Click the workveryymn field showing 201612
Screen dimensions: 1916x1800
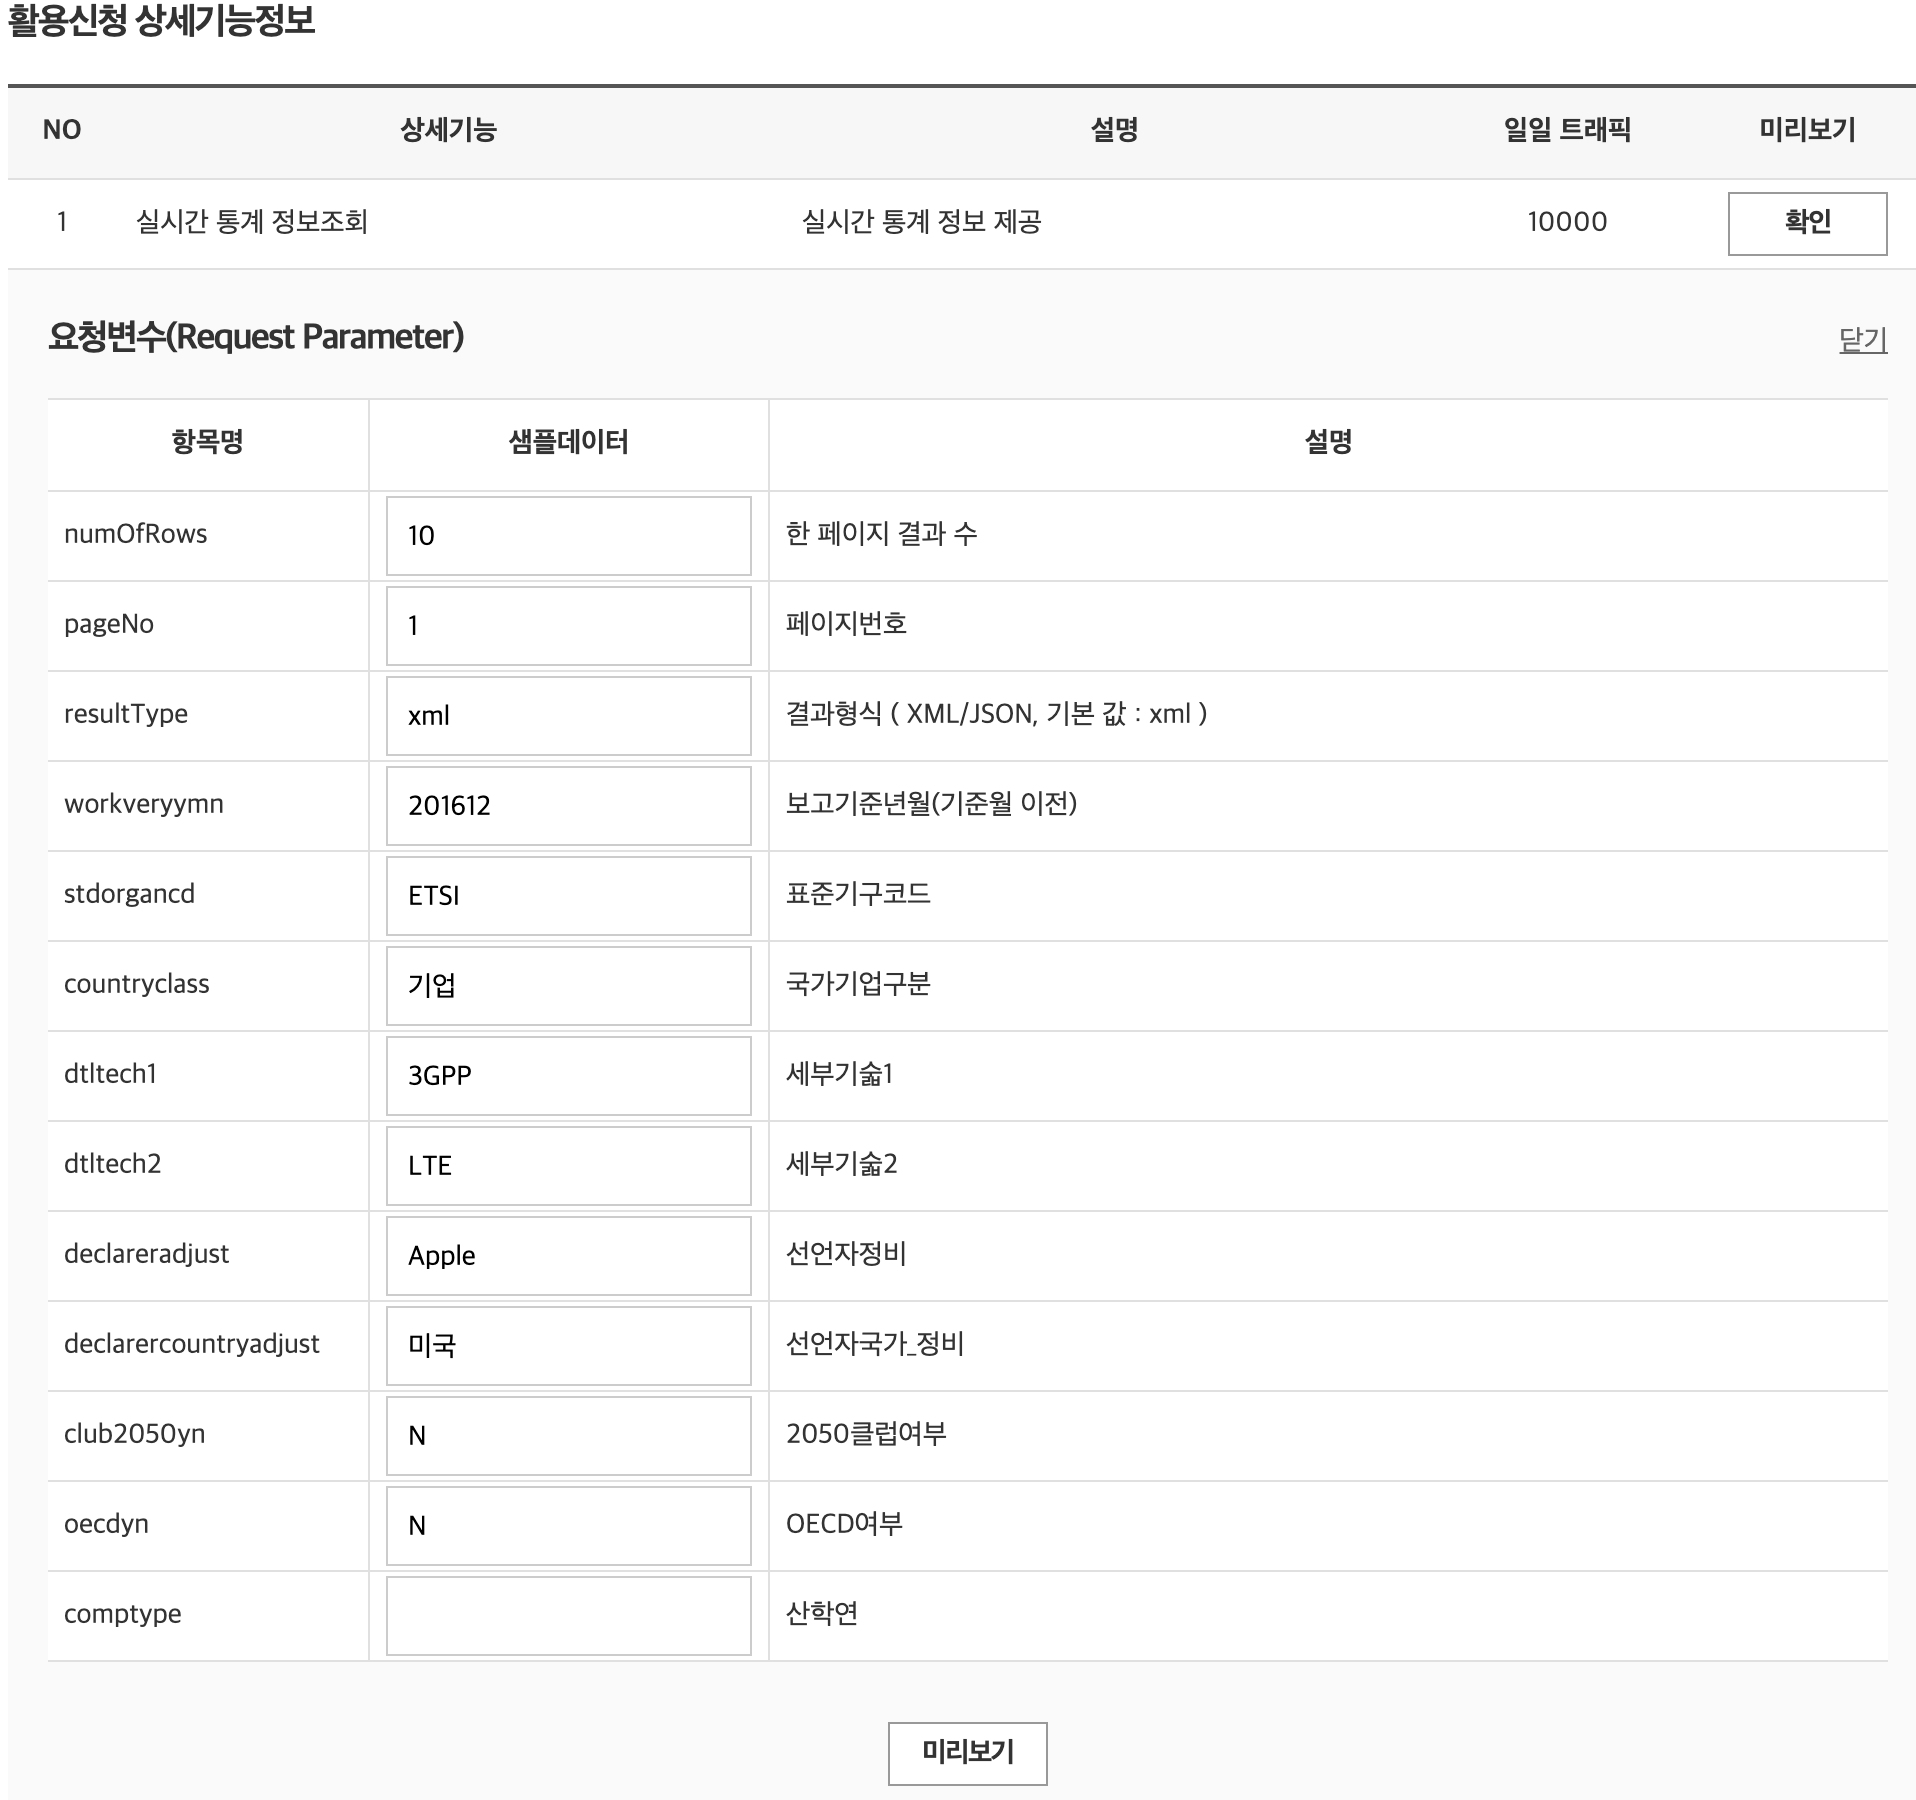point(566,805)
